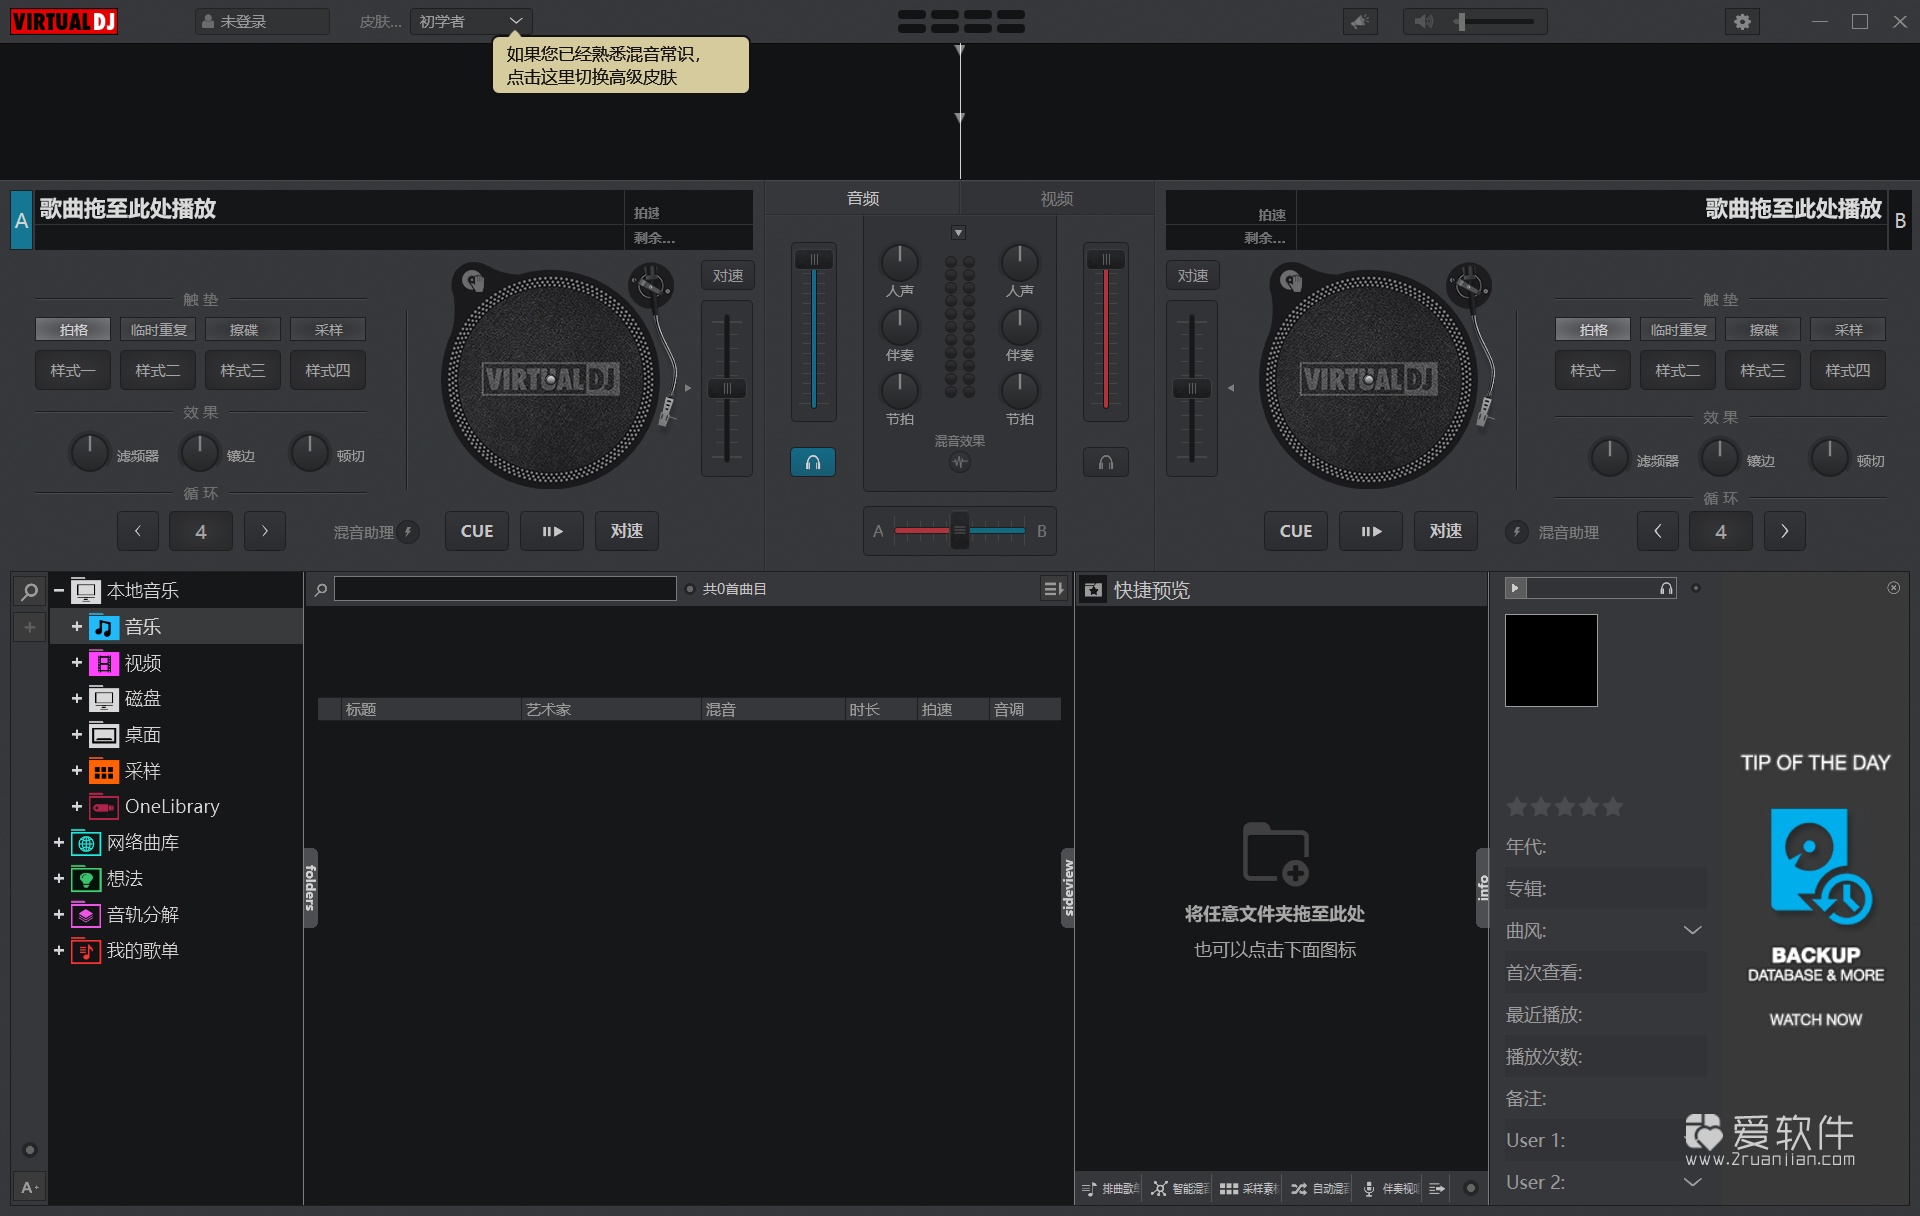Focus the song search input field

tap(505, 589)
